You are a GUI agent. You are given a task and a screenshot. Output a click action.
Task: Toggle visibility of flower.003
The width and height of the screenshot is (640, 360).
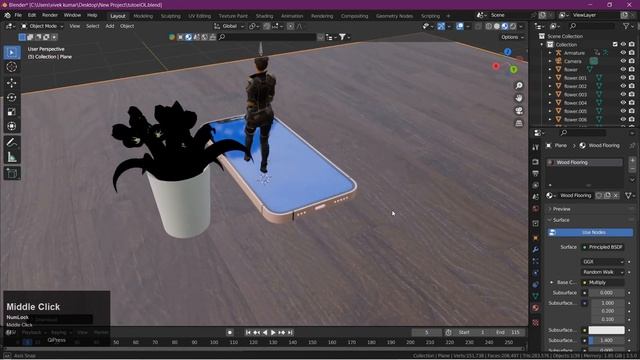pos(623,95)
